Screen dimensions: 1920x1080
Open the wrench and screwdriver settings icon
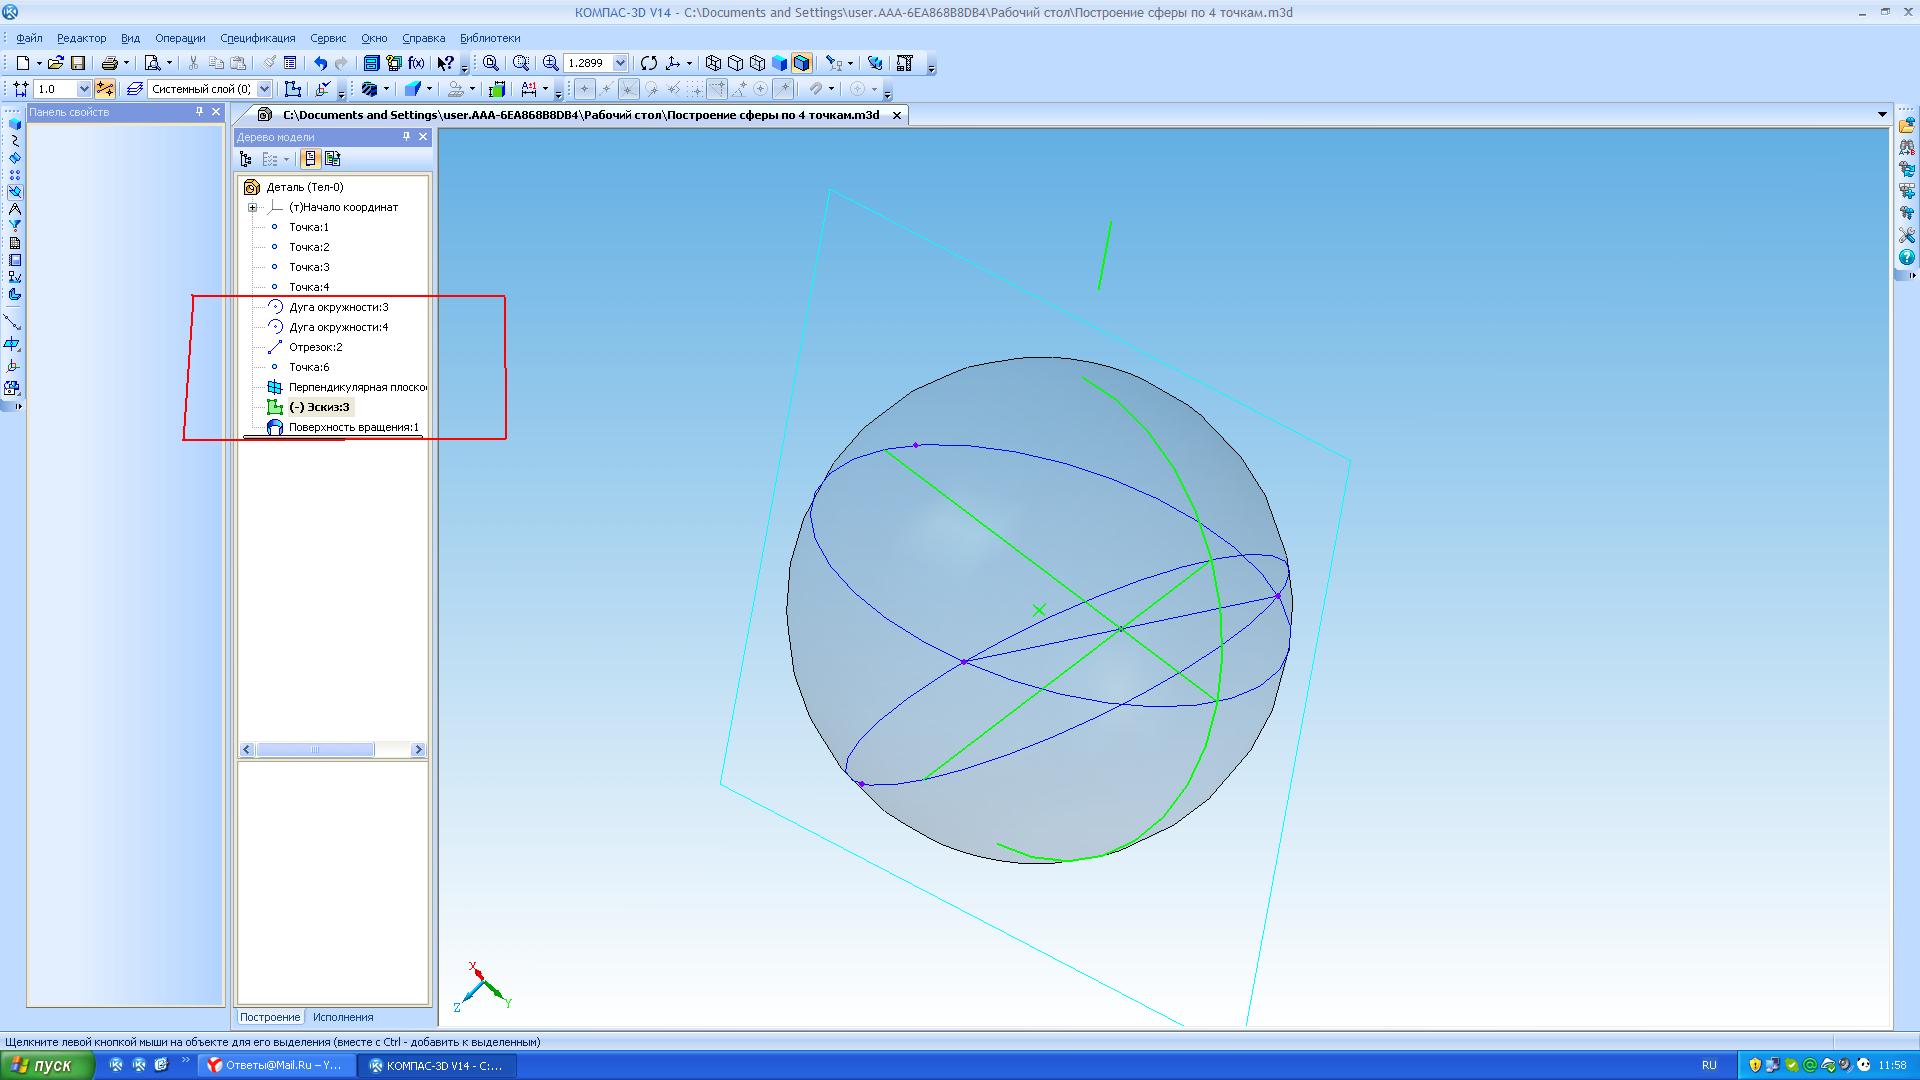(1906, 235)
